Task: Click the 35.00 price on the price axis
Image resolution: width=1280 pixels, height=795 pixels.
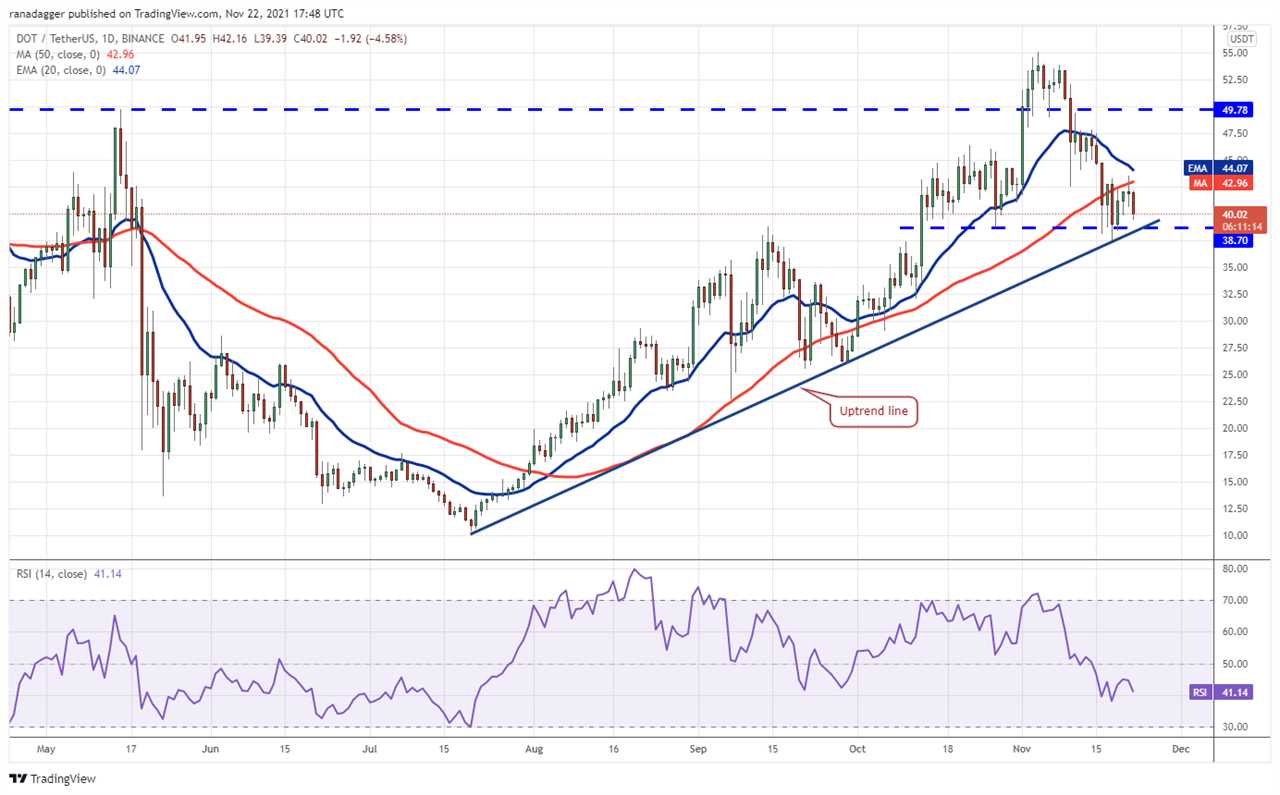Action: (x=1235, y=267)
